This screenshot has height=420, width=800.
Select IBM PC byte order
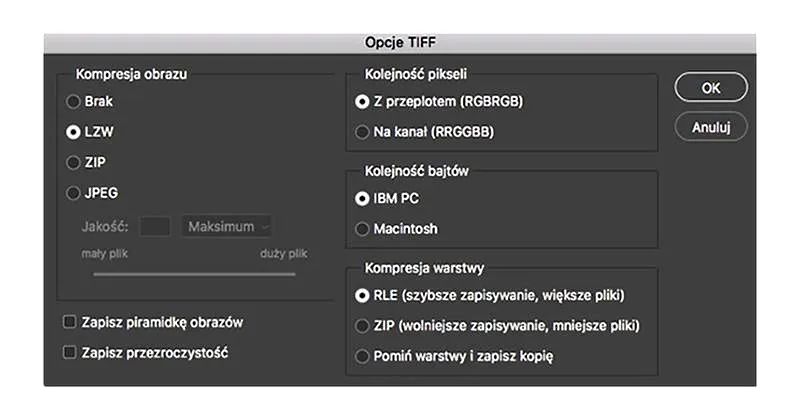(362, 199)
